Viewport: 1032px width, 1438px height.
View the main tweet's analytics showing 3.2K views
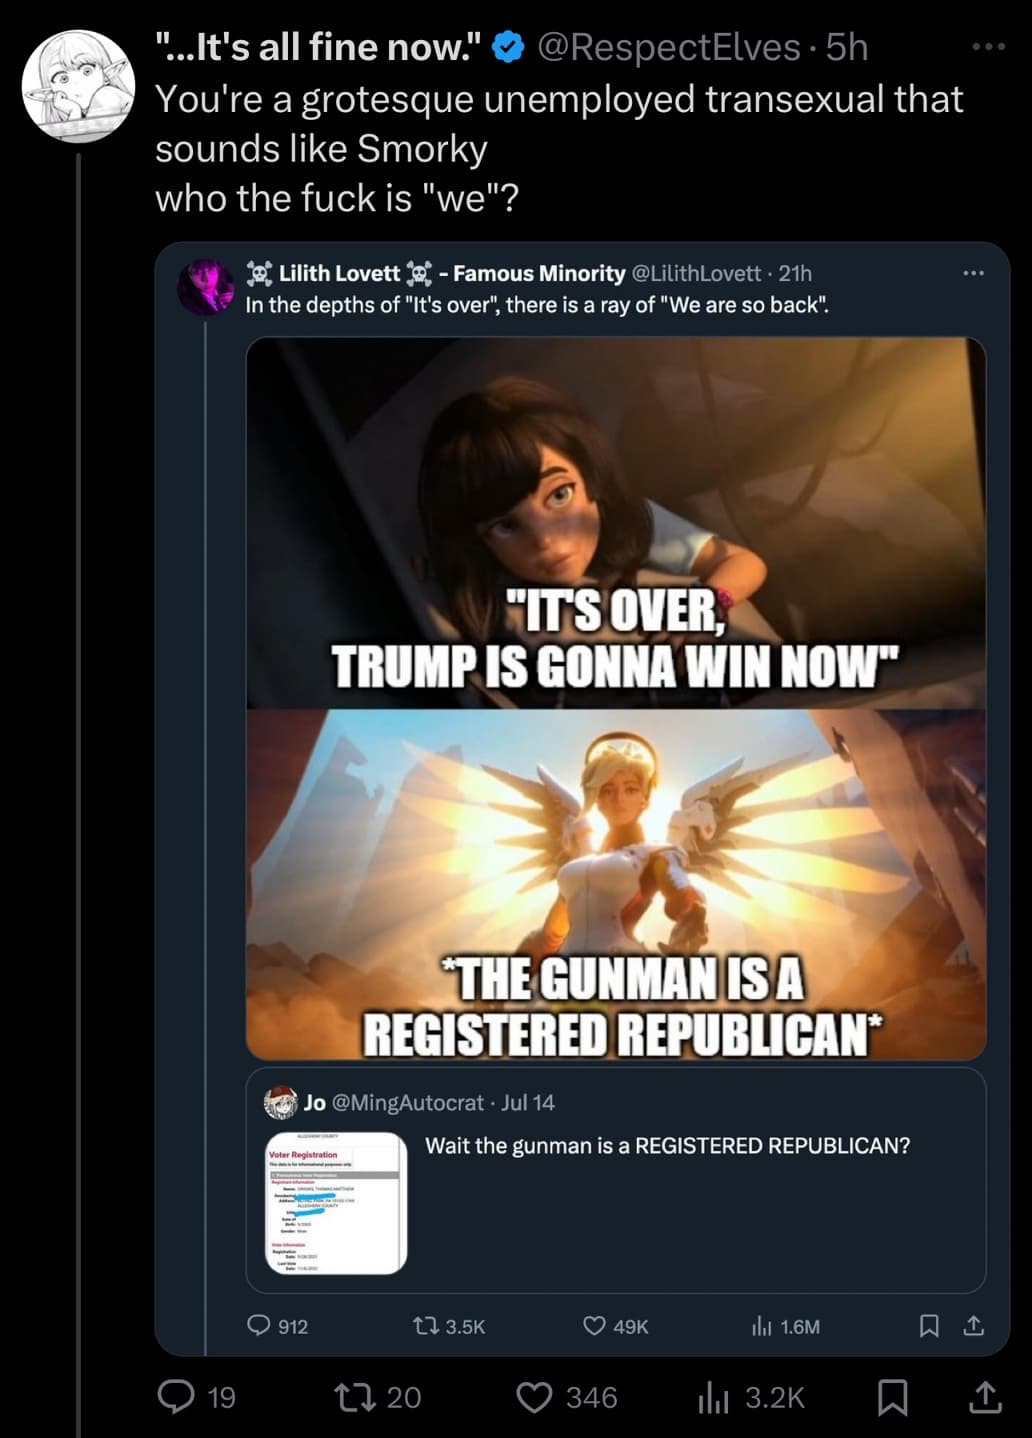click(713, 1397)
